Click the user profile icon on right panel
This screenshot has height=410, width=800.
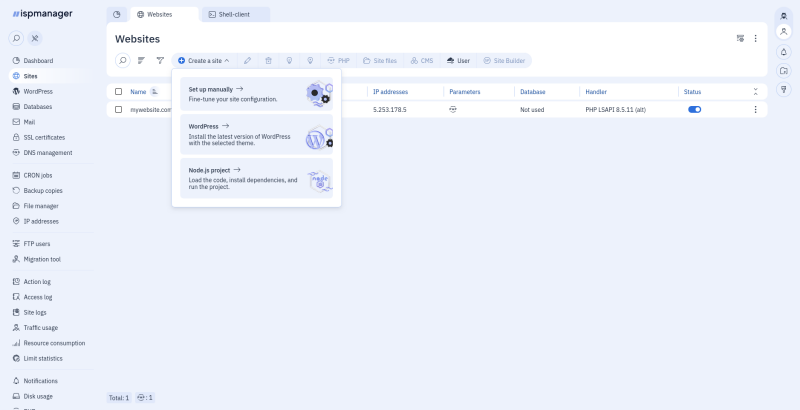tap(784, 32)
